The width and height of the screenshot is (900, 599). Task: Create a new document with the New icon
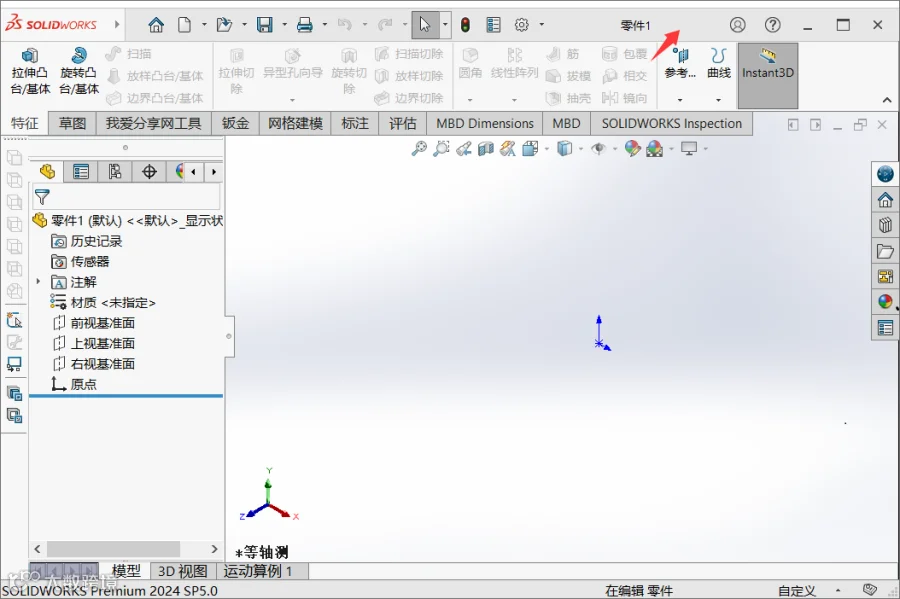coord(184,25)
